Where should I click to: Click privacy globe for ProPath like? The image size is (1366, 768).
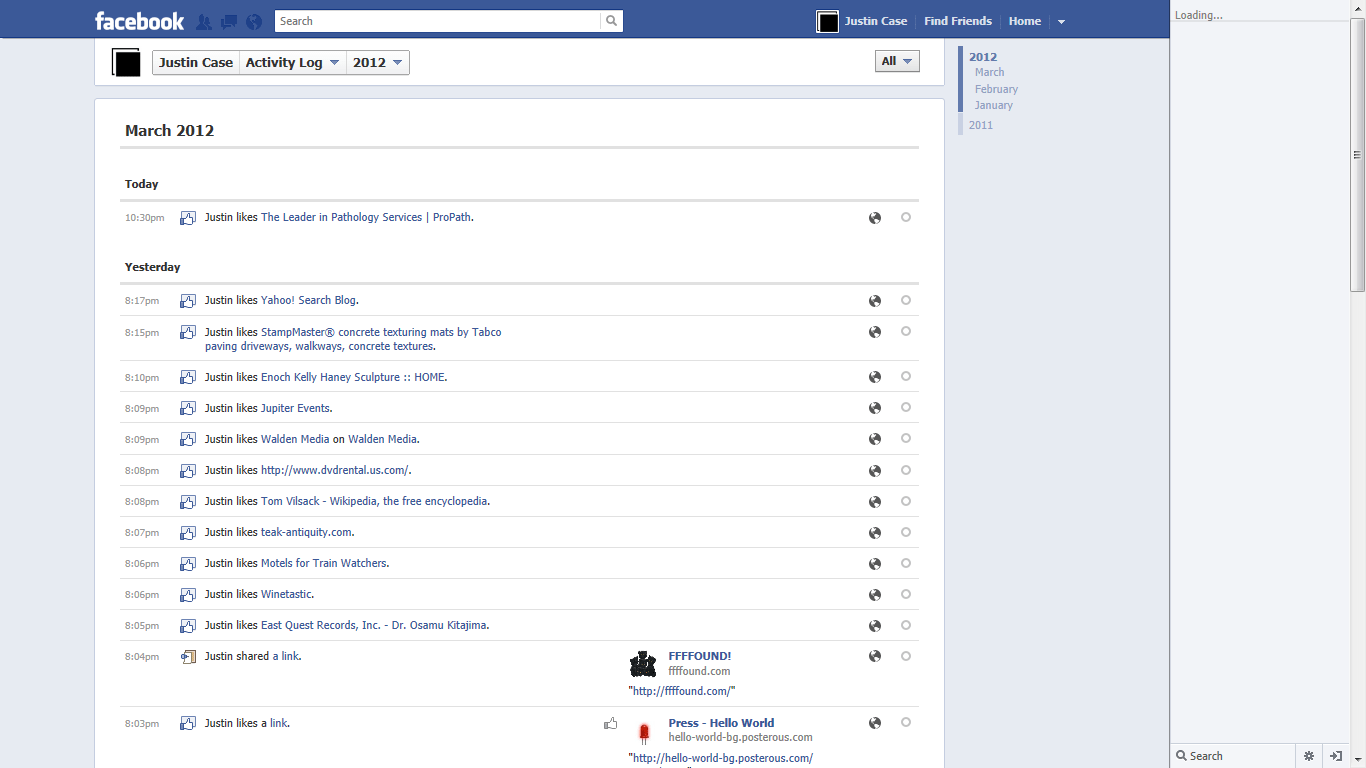(875, 218)
